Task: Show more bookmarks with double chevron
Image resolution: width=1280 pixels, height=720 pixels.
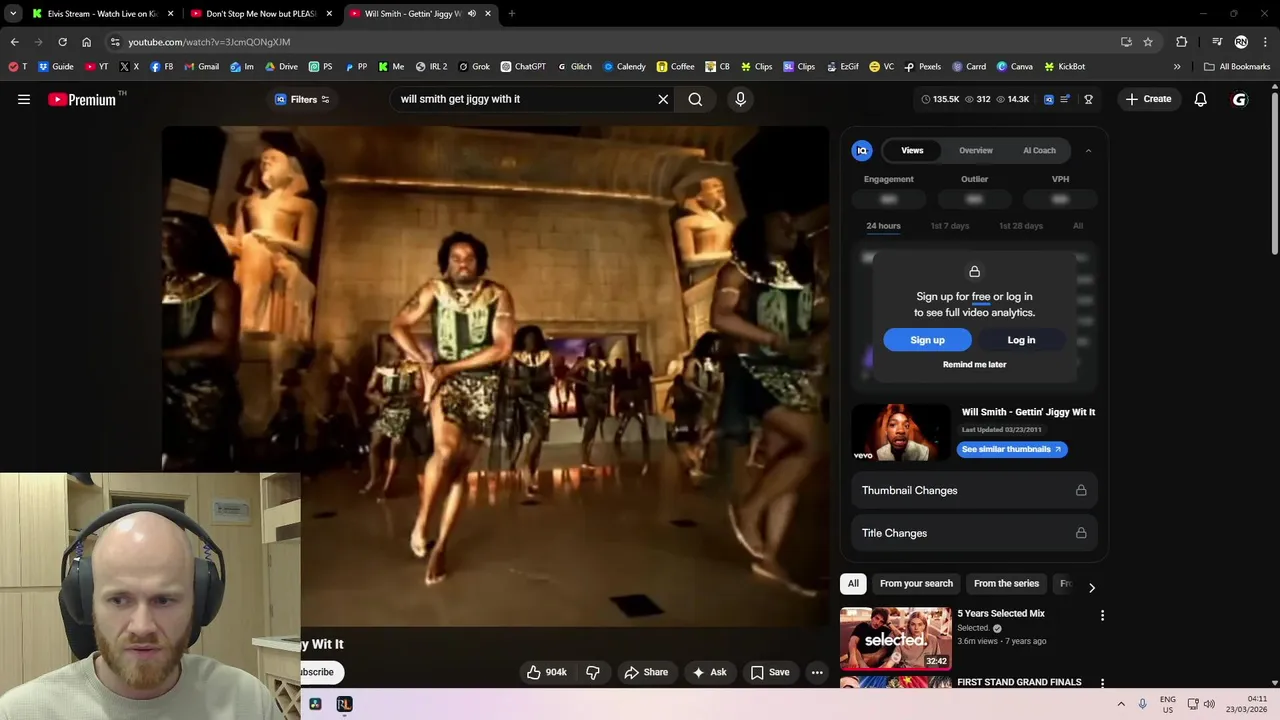Action: point(1177,67)
